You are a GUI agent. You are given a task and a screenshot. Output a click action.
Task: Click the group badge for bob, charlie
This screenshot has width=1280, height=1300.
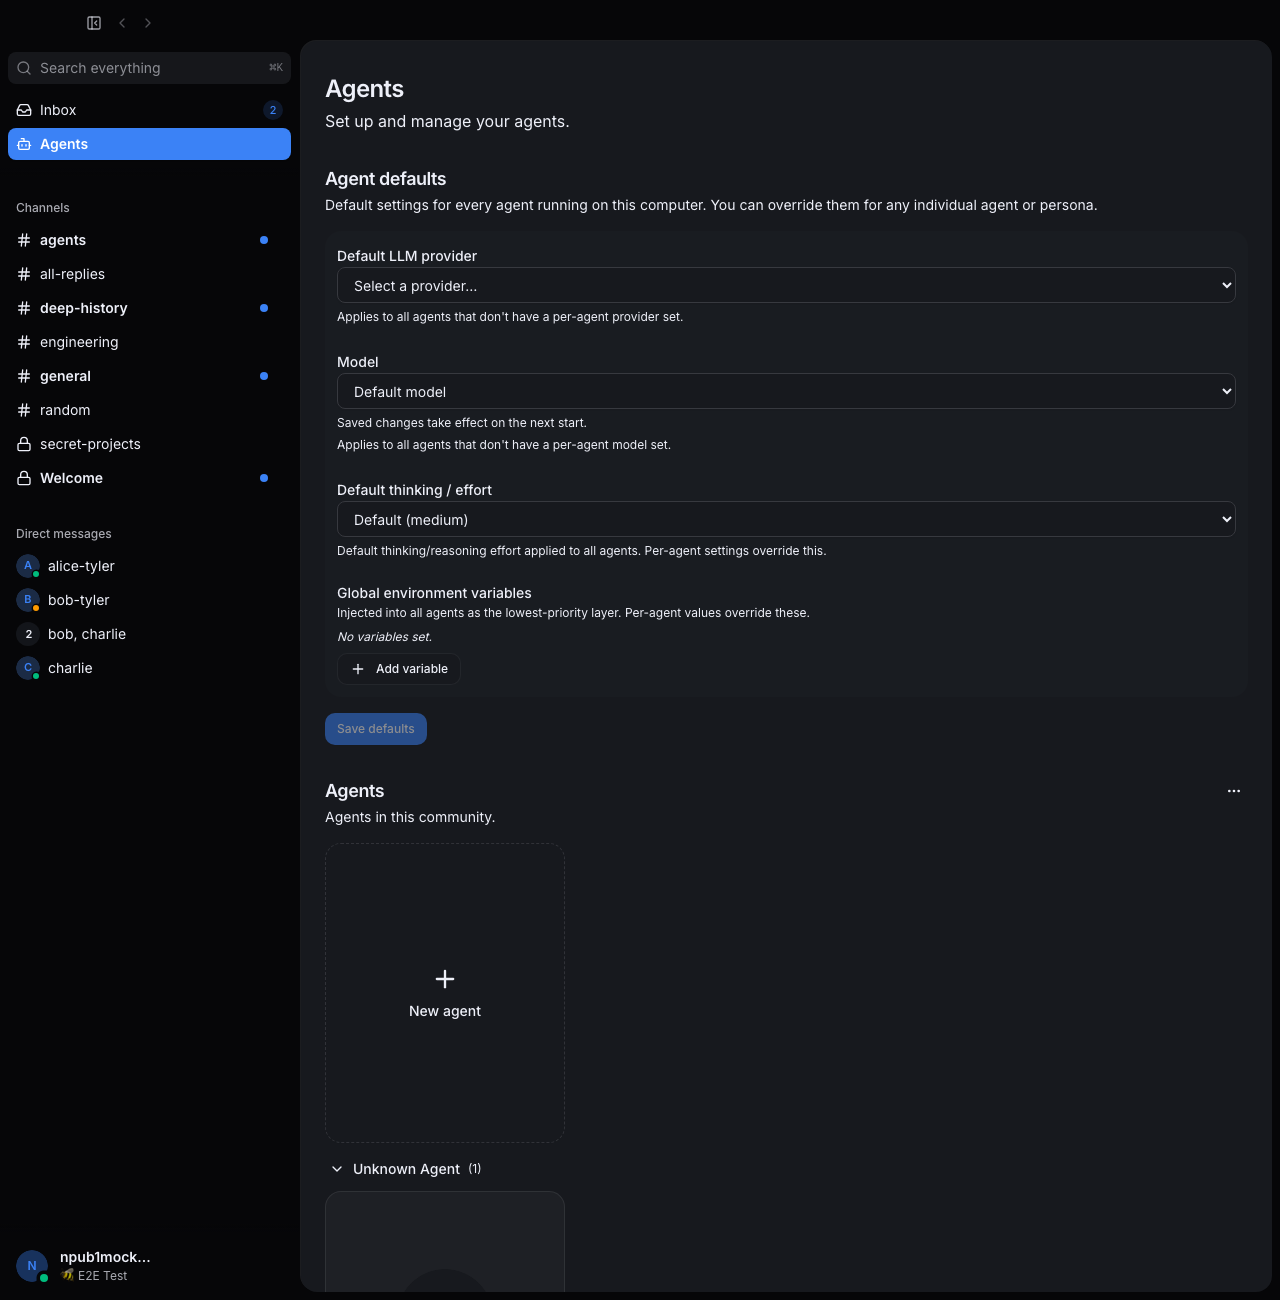pos(28,634)
